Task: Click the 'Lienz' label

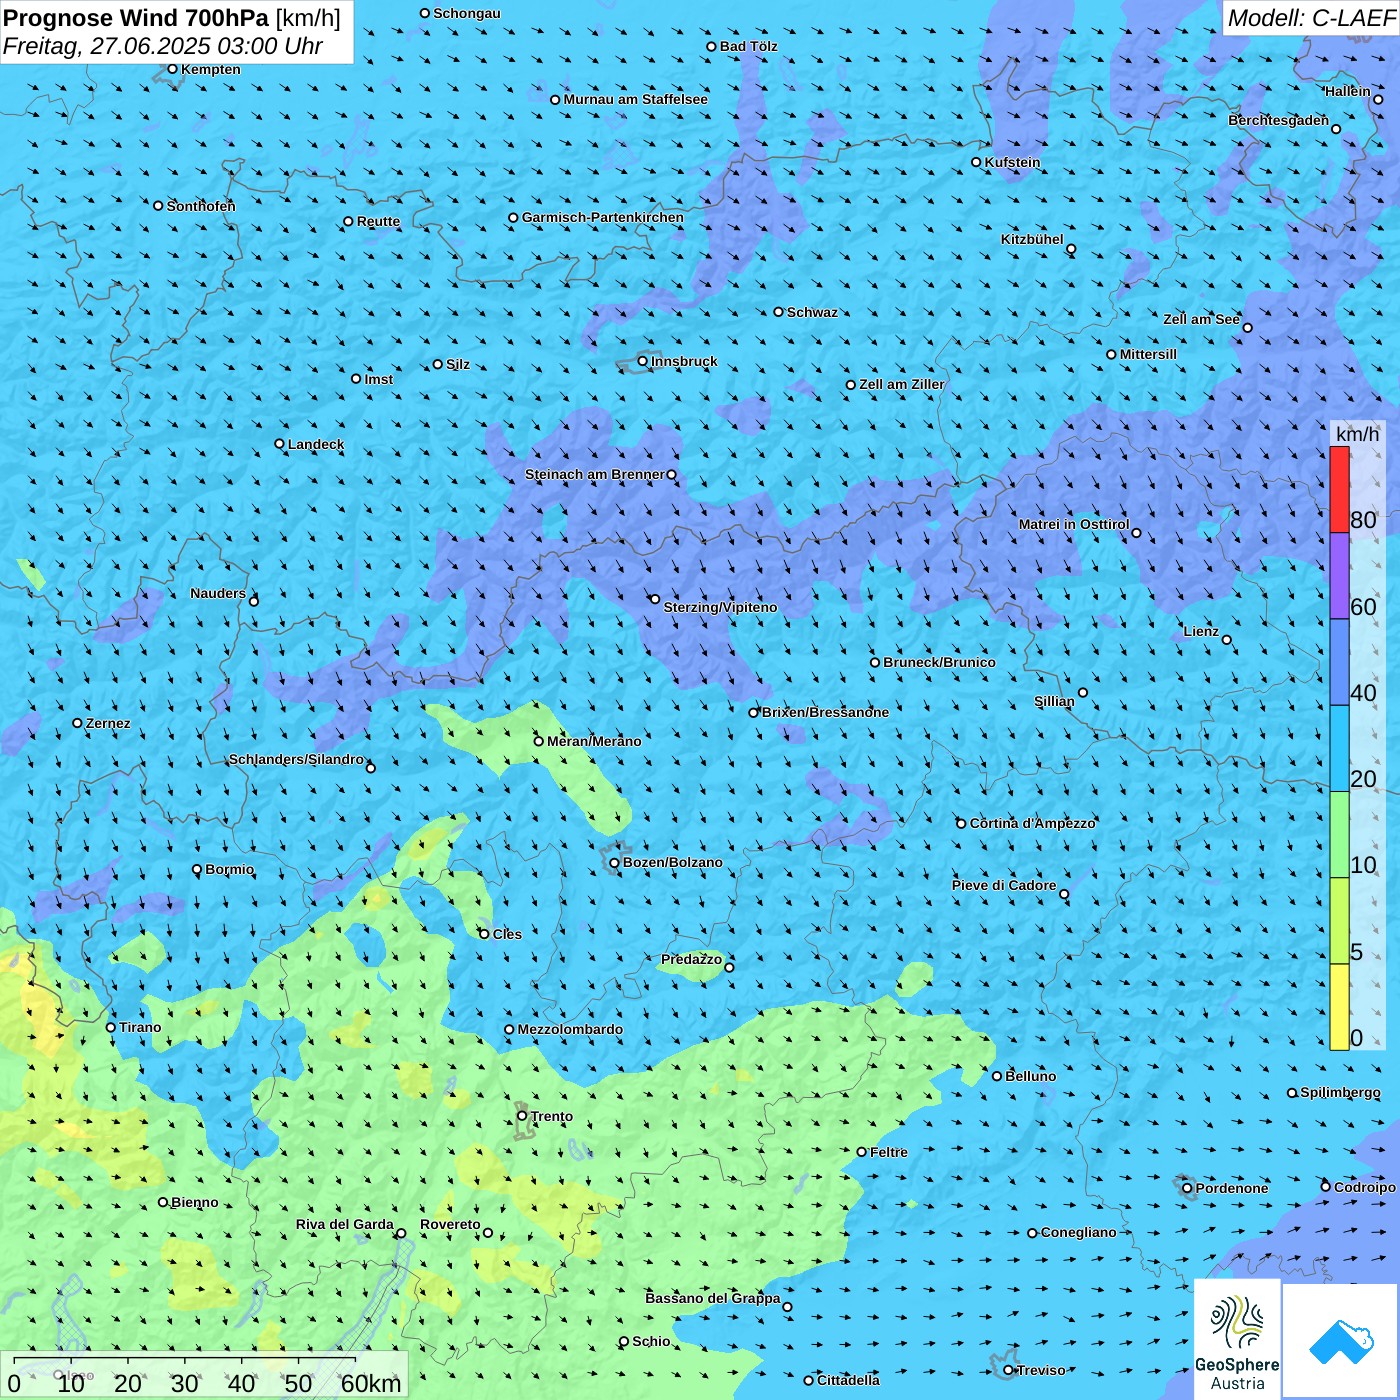Action: pyautogui.click(x=1201, y=631)
